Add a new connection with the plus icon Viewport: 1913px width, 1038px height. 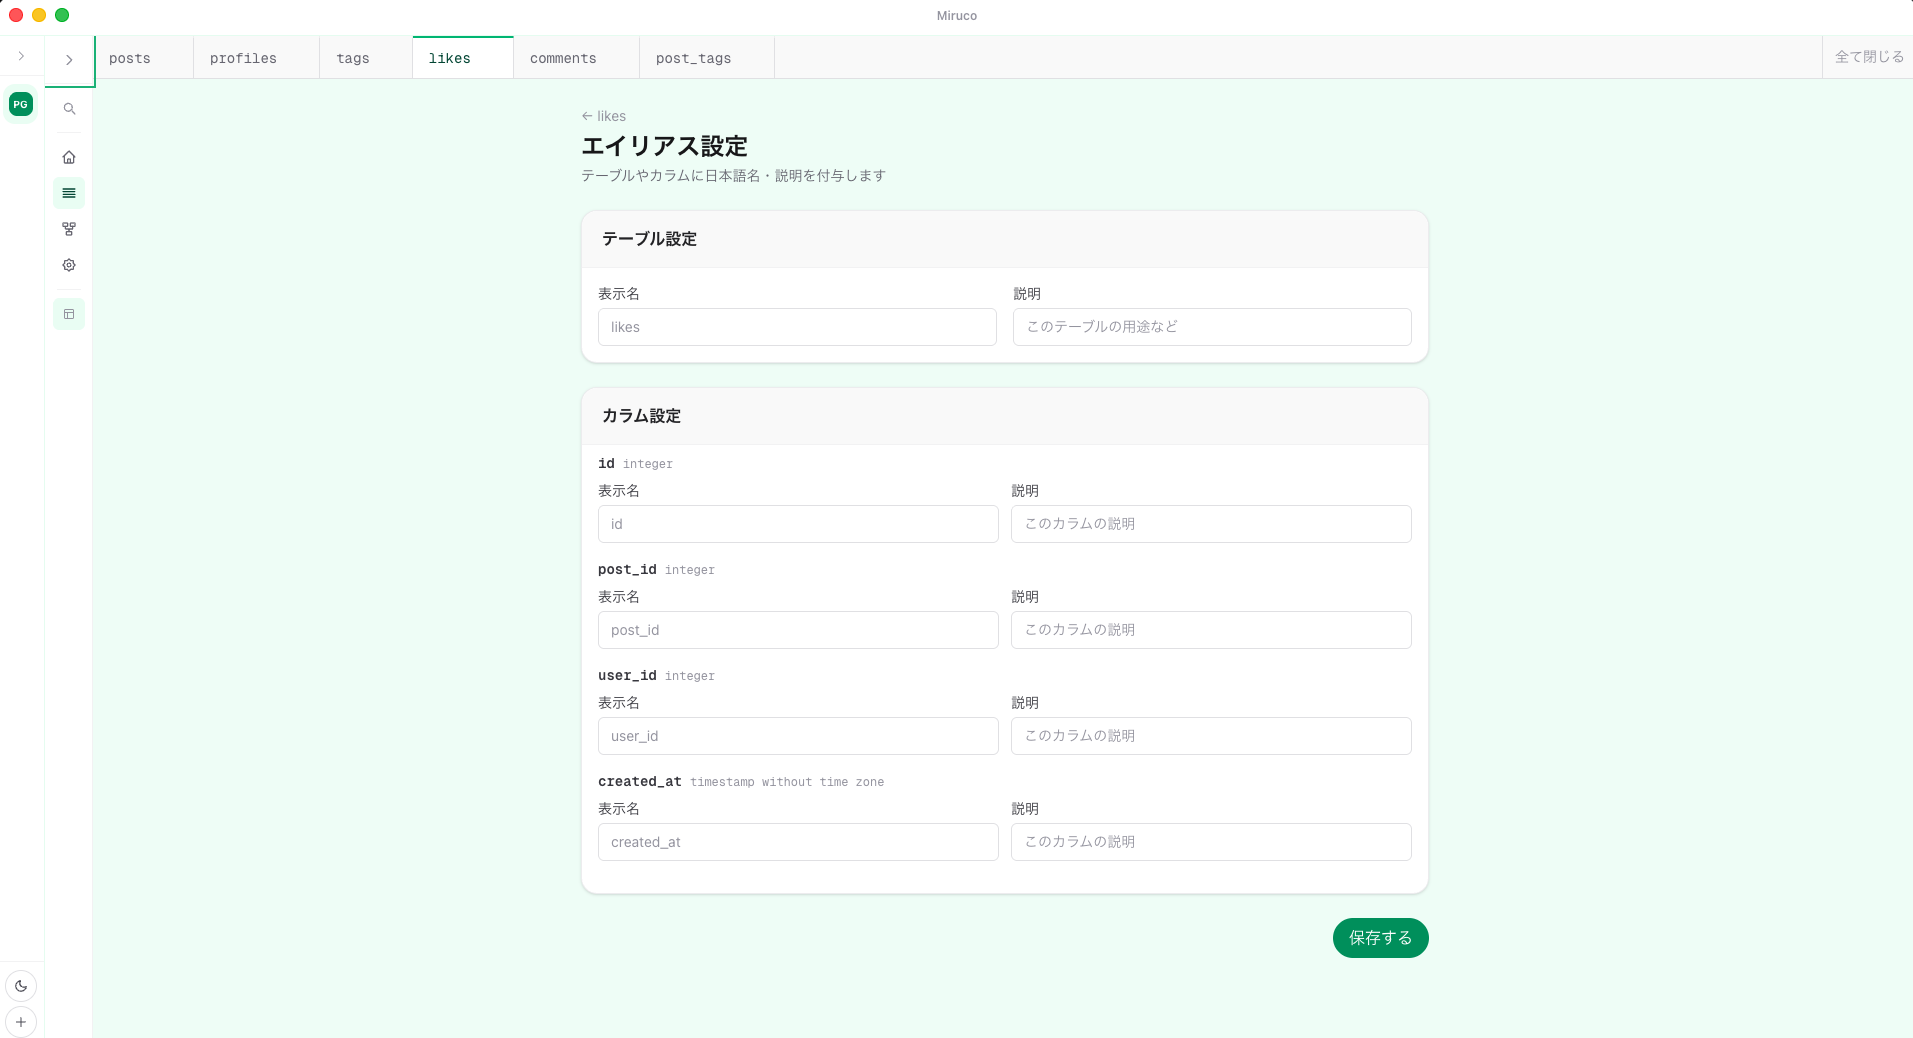pyautogui.click(x=21, y=1022)
